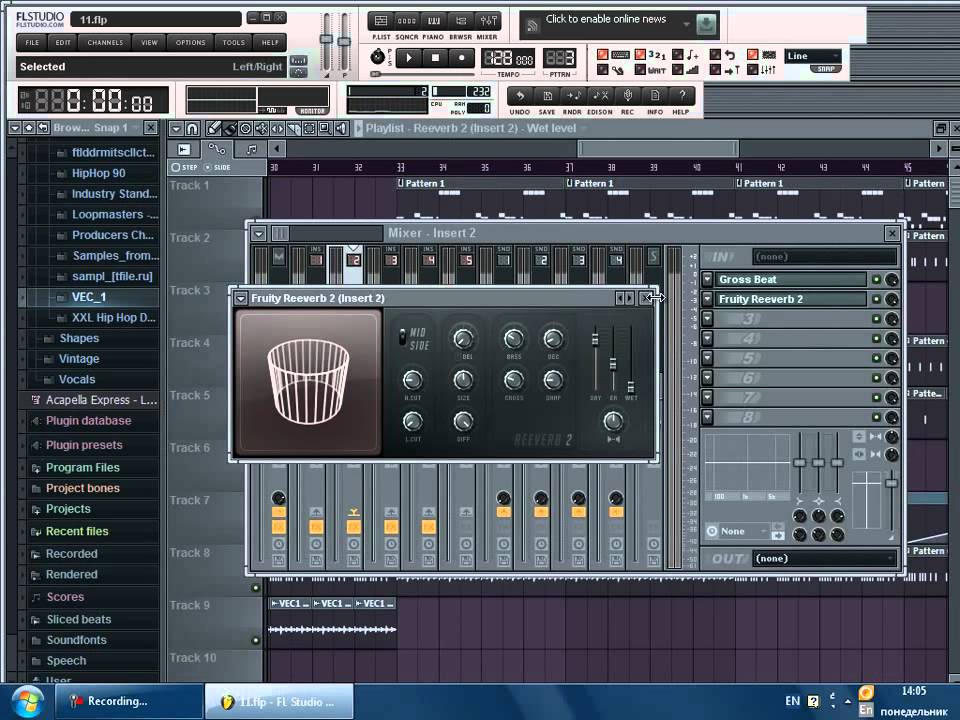Screen dimensions: 960x720
Task: Toggle the Gross Beat effect enable light
Action: click(876, 280)
